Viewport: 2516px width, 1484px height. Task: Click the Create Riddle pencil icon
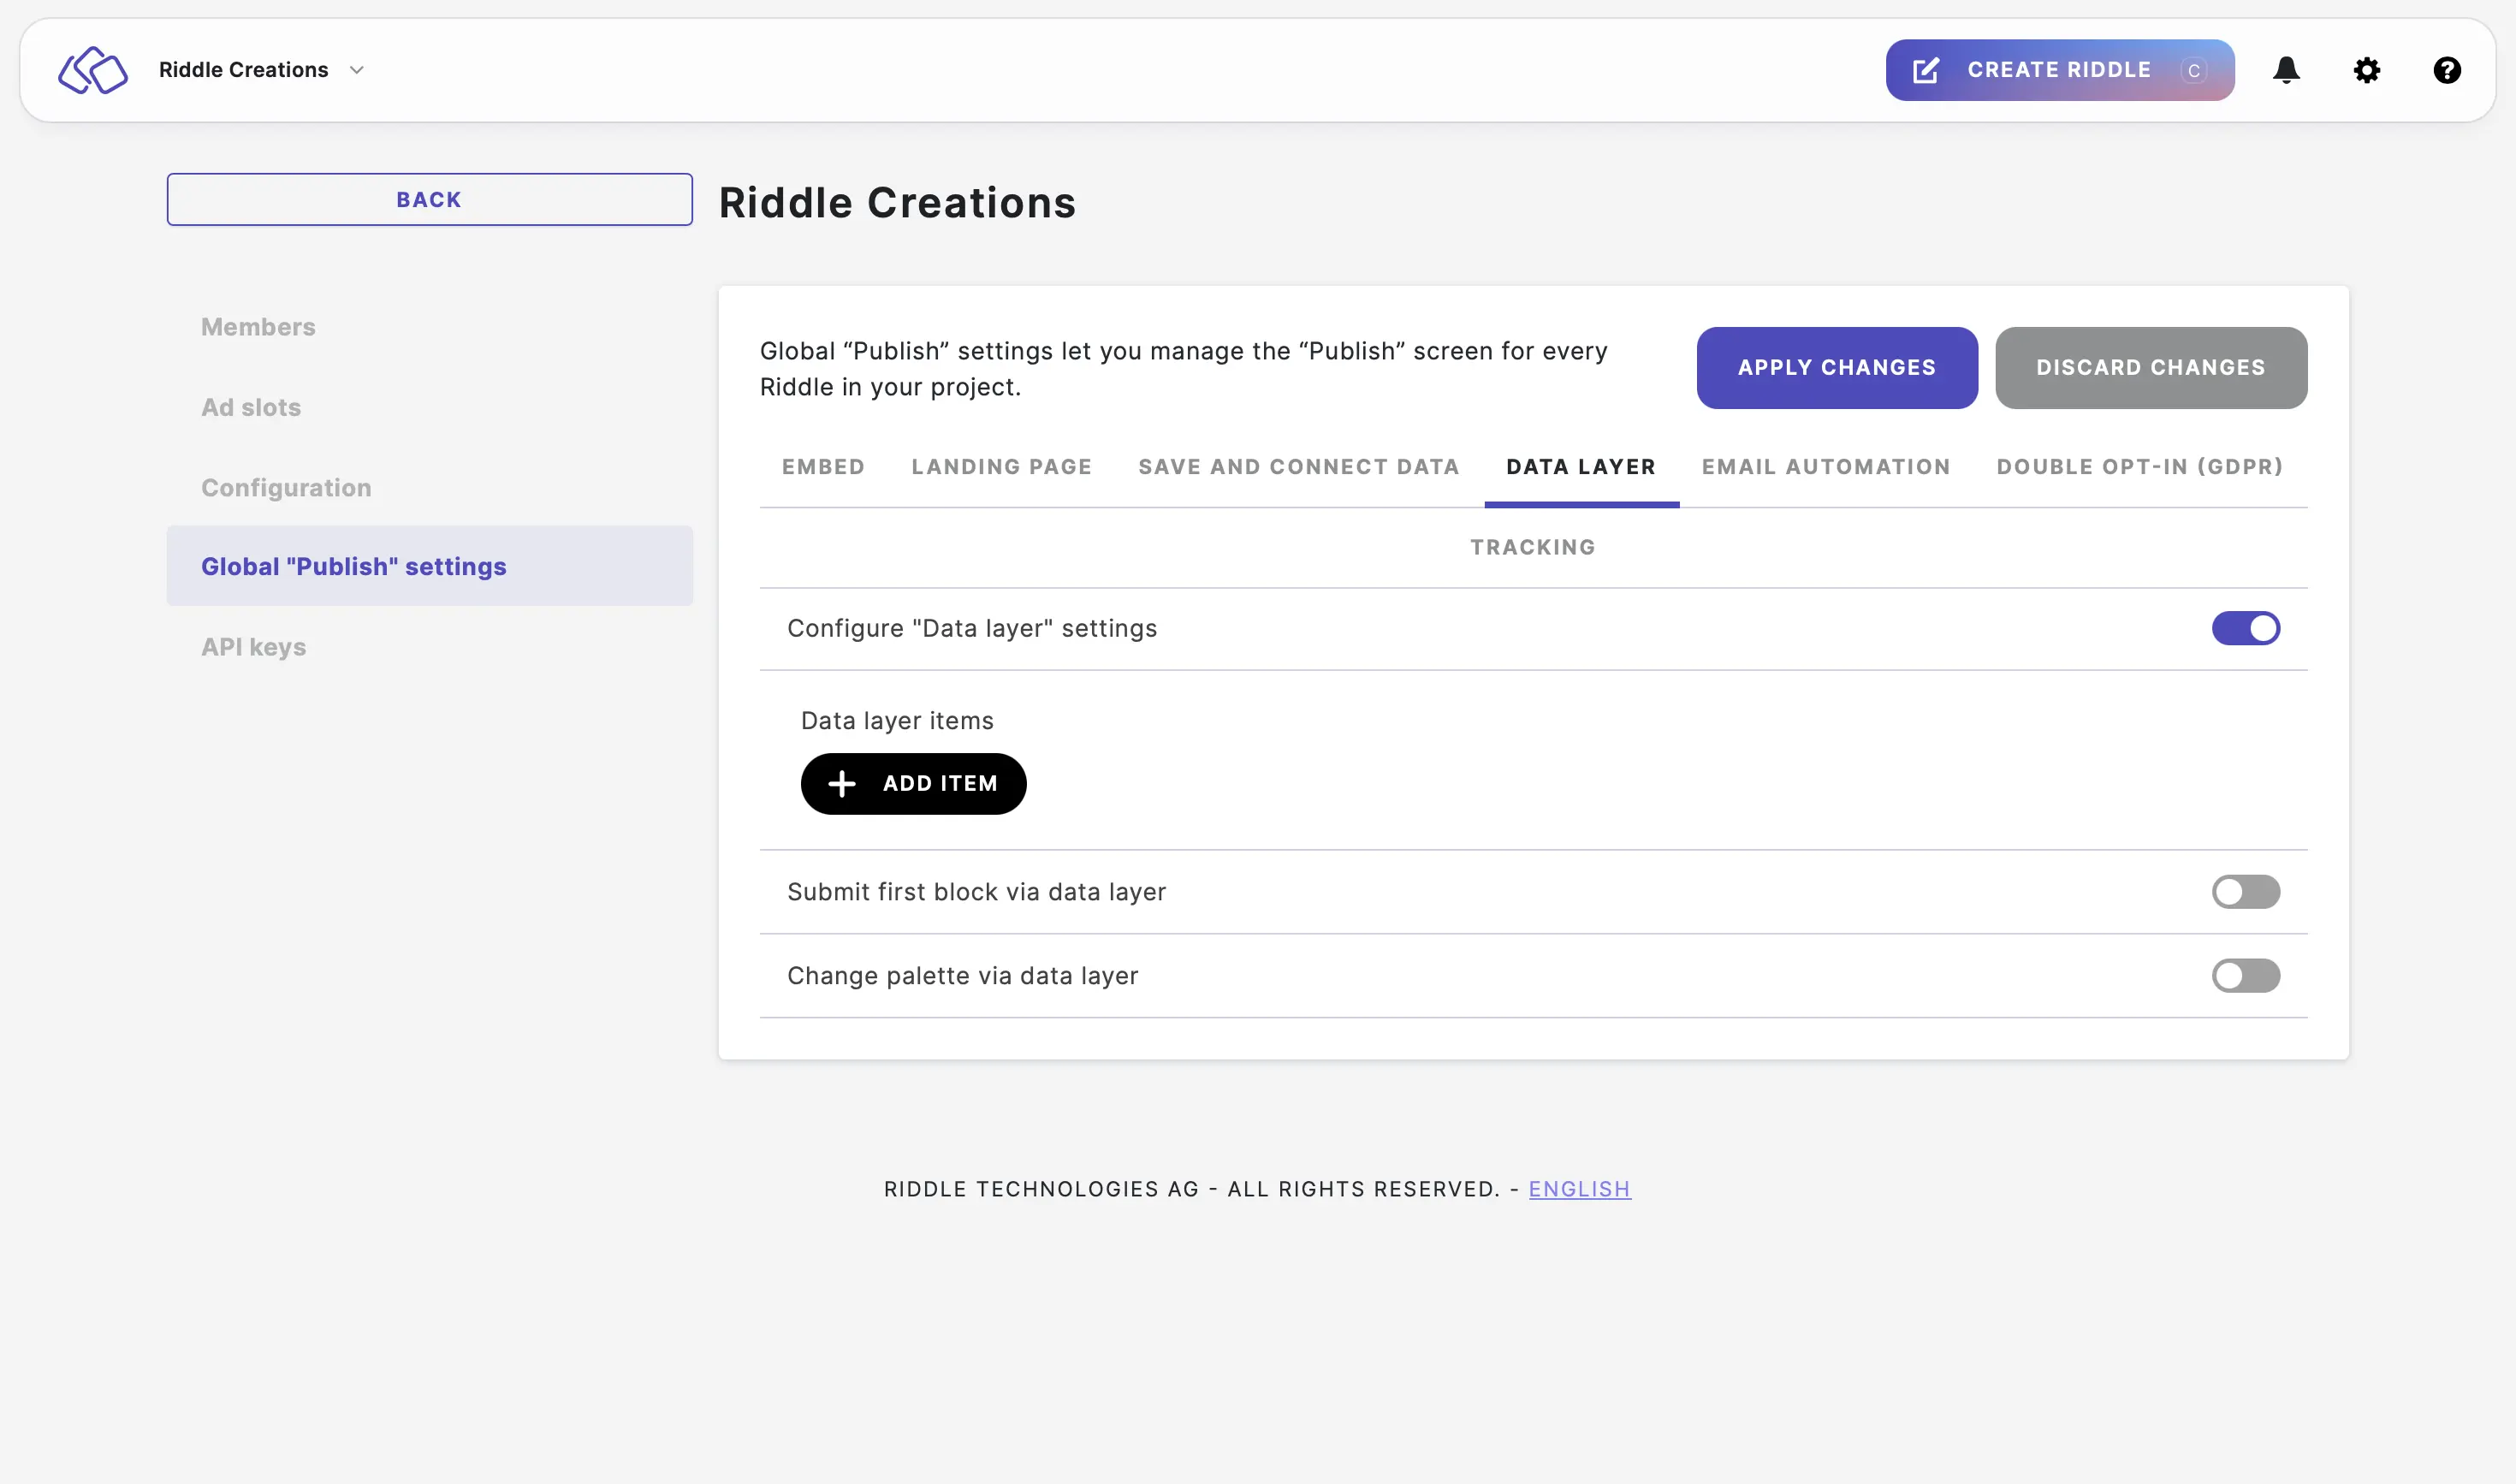(x=1926, y=70)
